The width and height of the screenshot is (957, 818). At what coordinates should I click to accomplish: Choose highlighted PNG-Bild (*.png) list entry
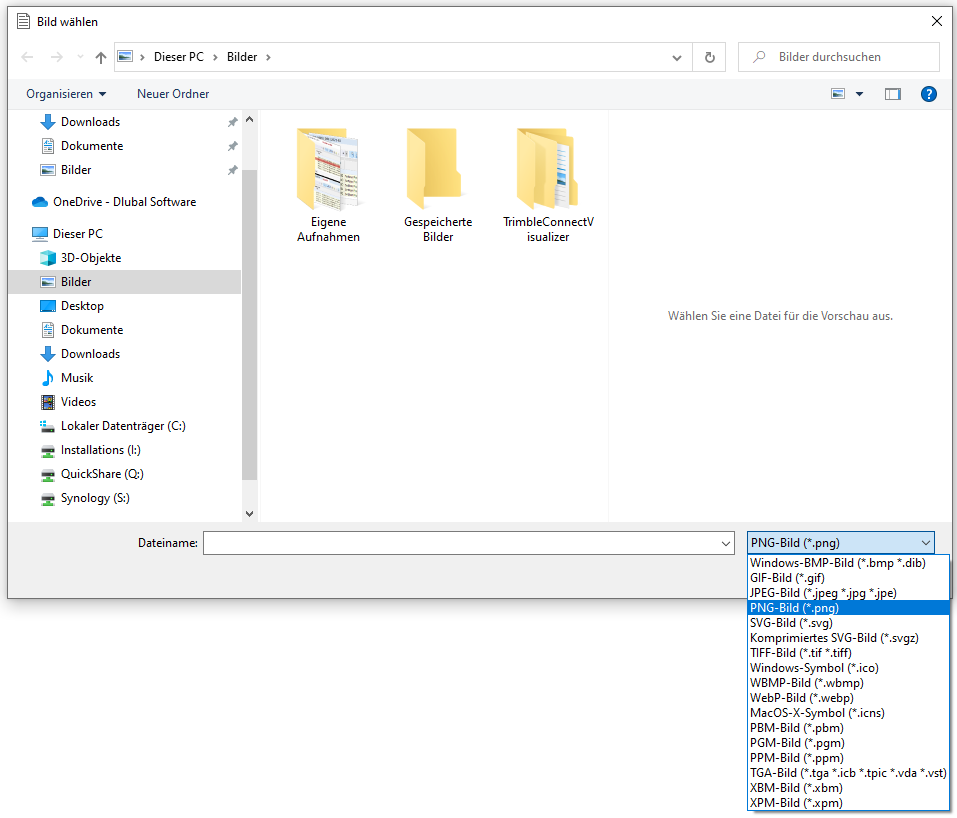[x=848, y=608]
